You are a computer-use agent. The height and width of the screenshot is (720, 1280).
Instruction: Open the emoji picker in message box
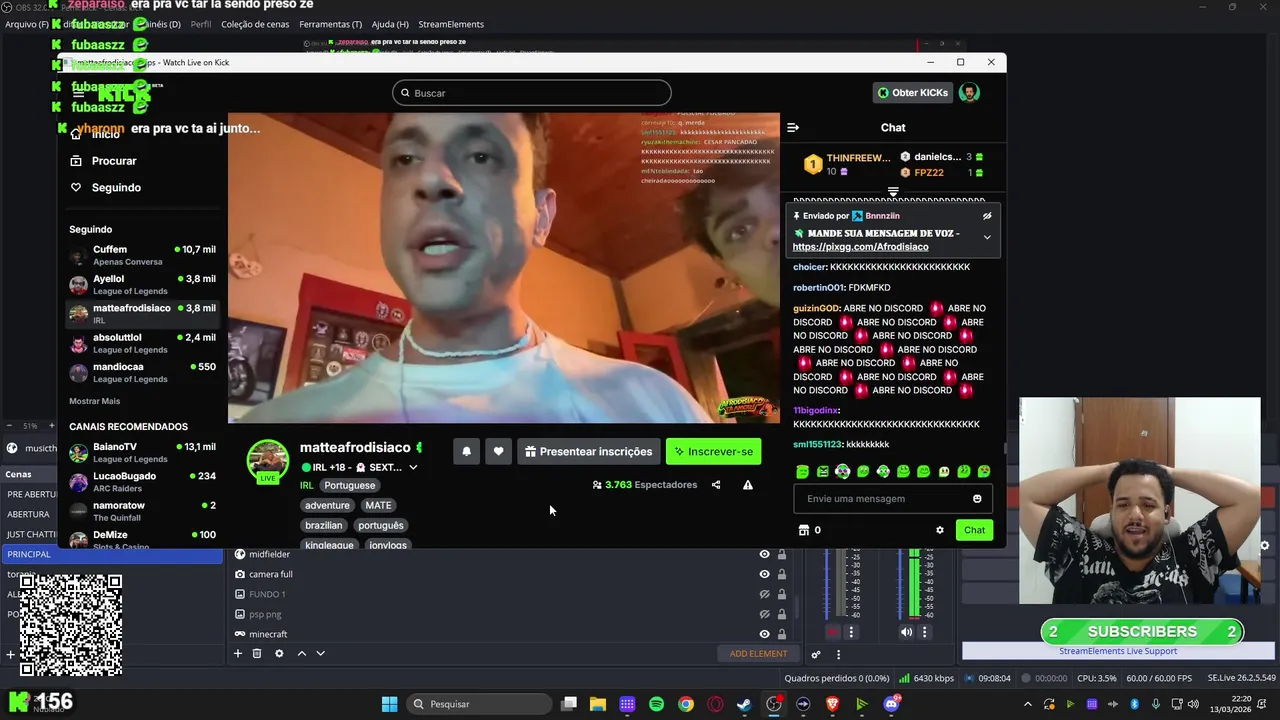977,499
